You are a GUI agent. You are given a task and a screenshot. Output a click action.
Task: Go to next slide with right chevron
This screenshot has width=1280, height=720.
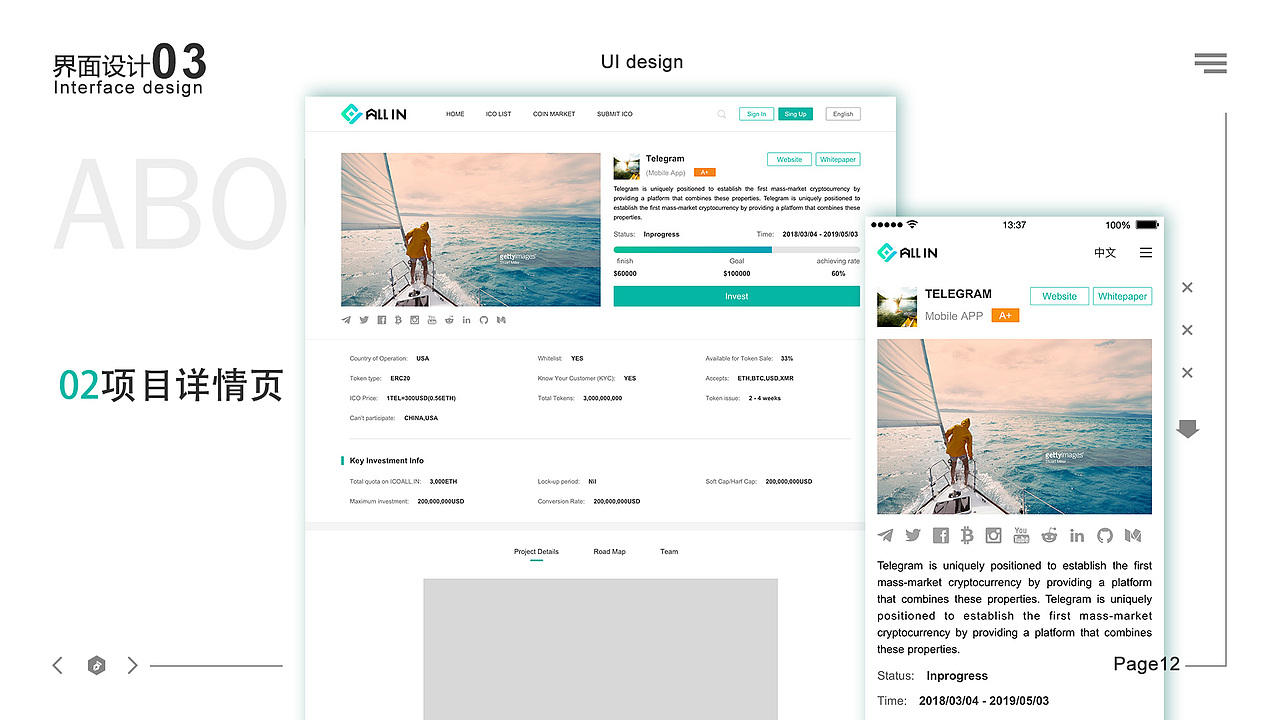(x=132, y=665)
